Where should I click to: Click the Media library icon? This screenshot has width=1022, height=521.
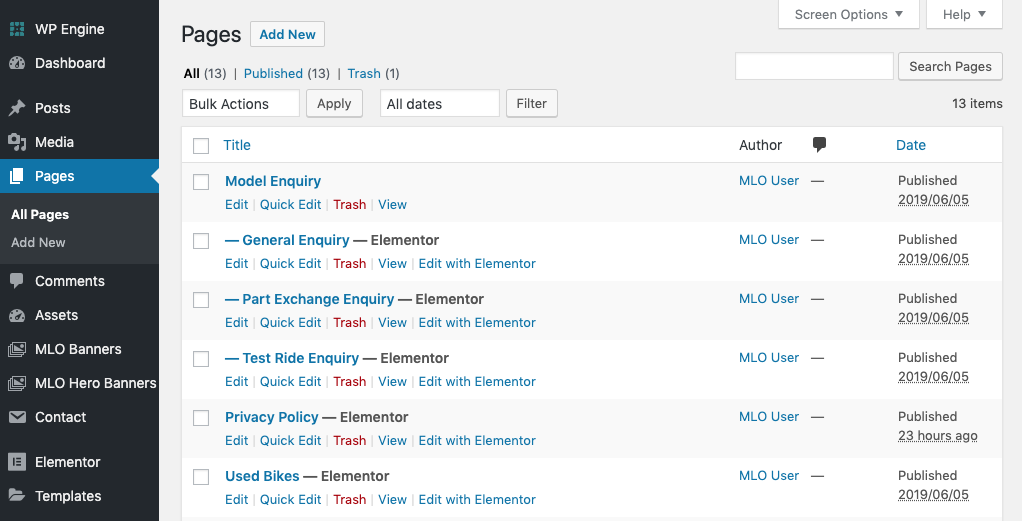pos(17,142)
